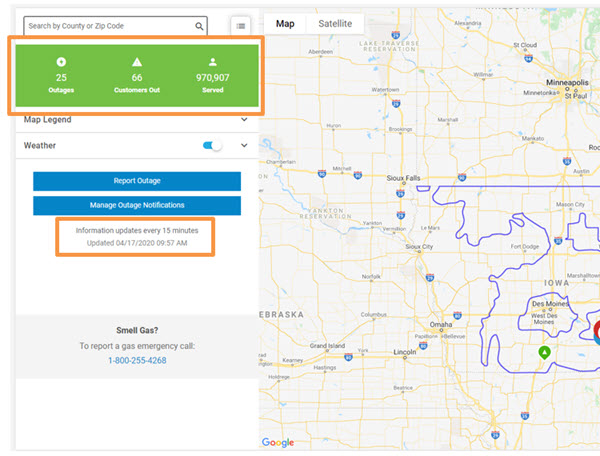600x456 pixels.
Task: Click the Des Moines label on the map
Action: (549, 304)
